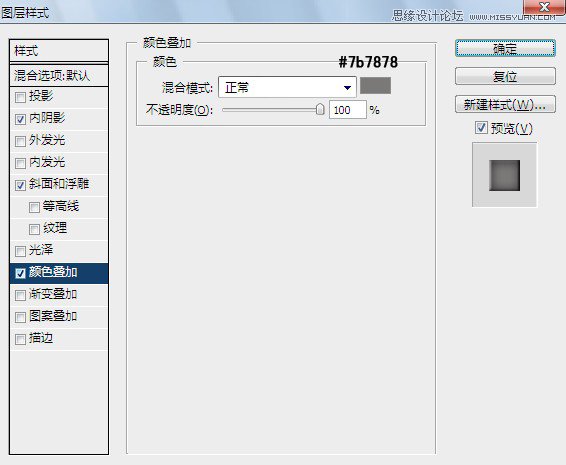Enable the 图案叠加 pattern overlay checkbox
The width and height of the screenshot is (566, 465).
click(20, 317)
